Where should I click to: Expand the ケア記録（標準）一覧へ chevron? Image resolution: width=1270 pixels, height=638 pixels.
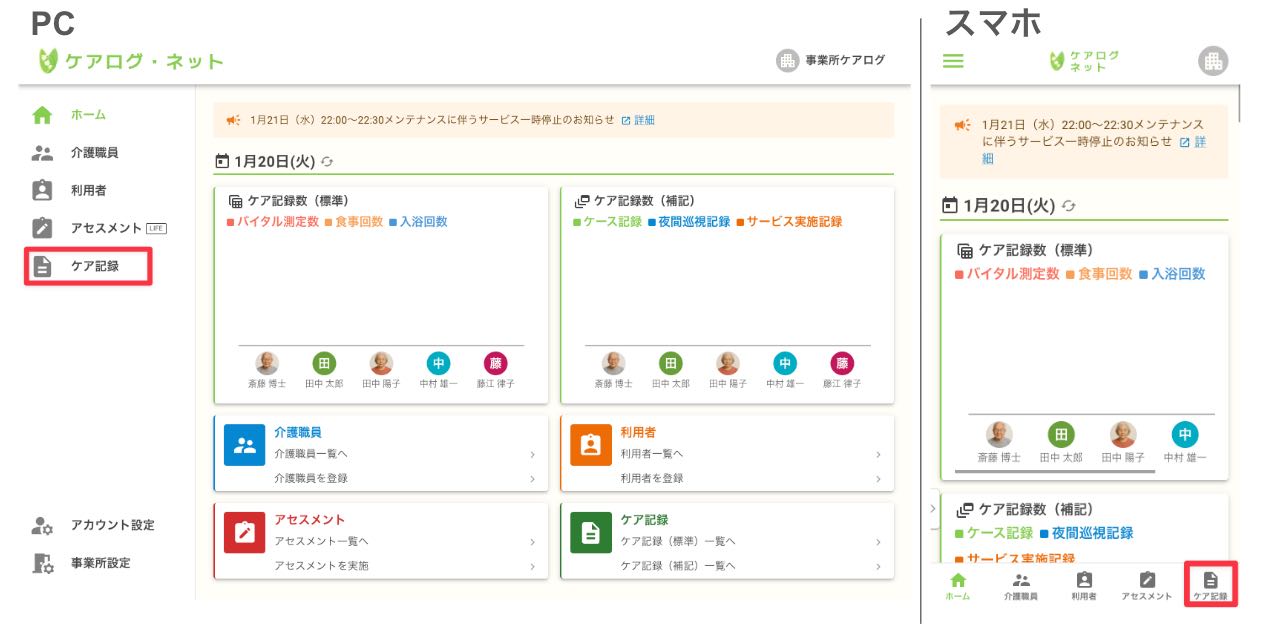(x=878, y=543)
